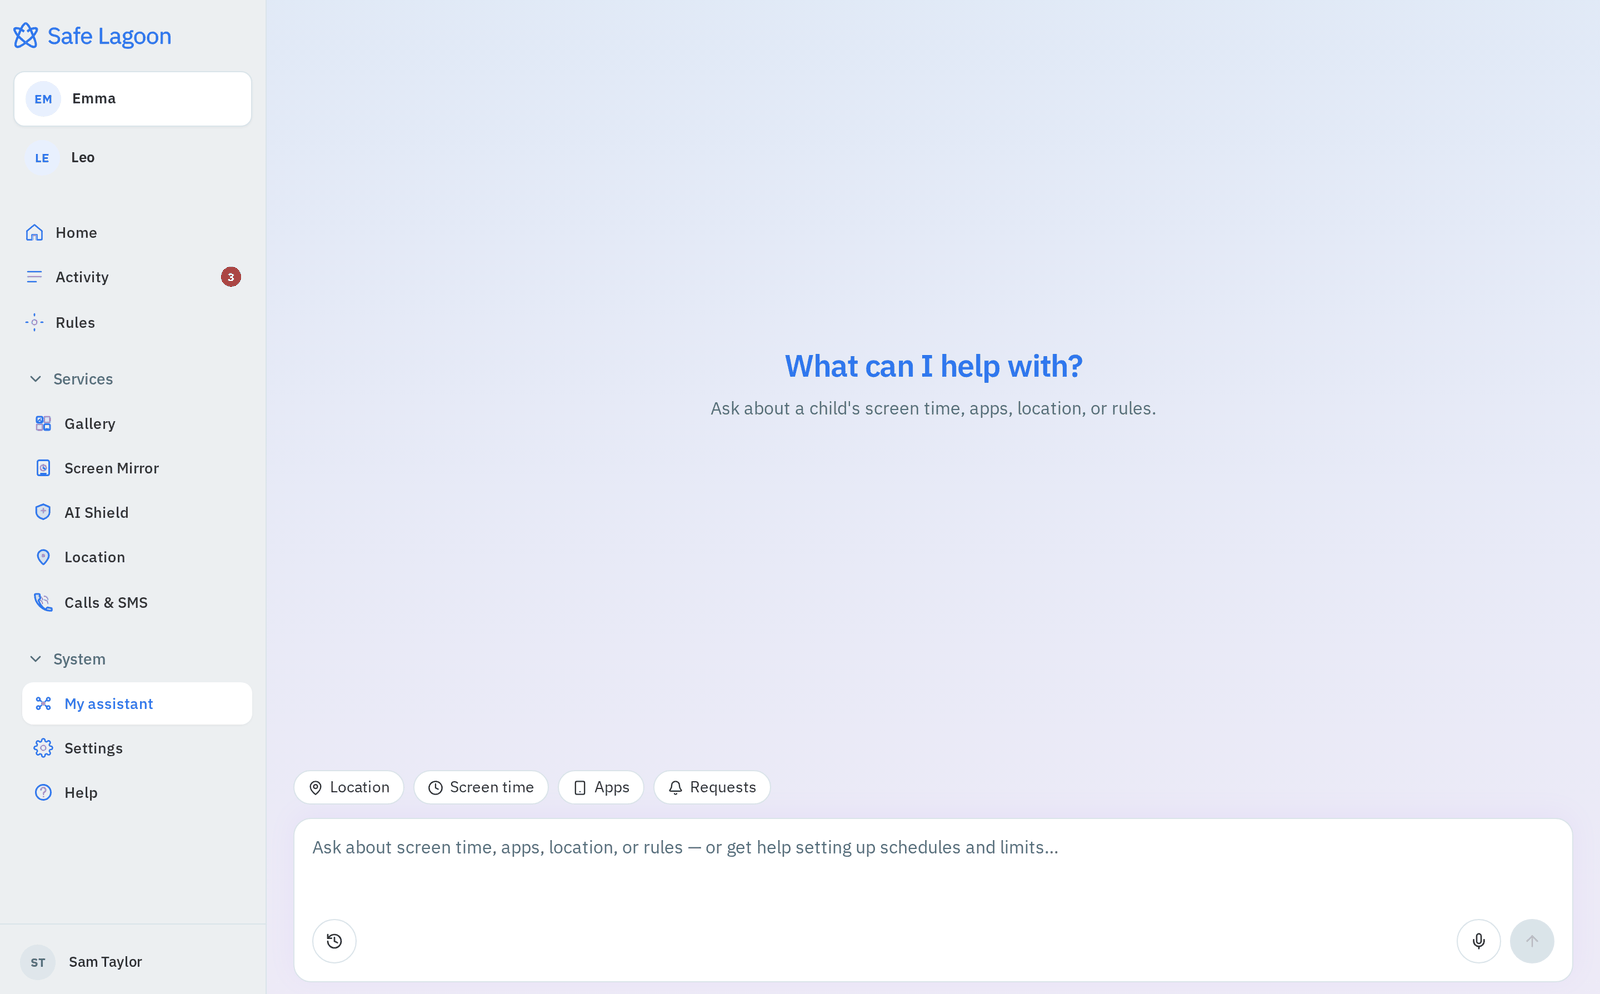Viewport: 1600px width, 994px height.
Task: Open Sam Taylor's account menu
Action: click(x=132, y=962)
